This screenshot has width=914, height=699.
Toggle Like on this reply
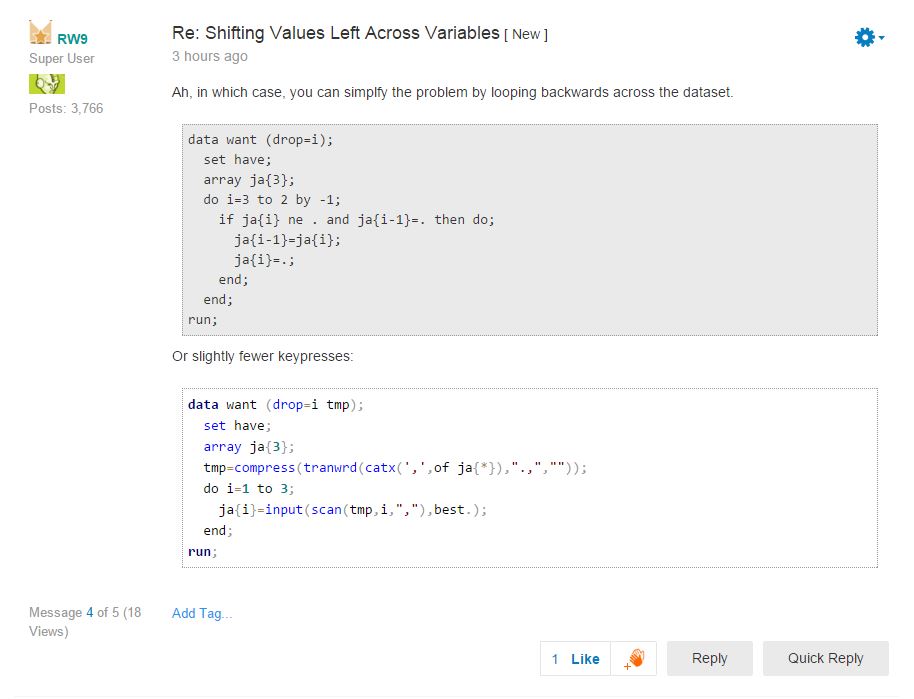(x=585, y=658)
